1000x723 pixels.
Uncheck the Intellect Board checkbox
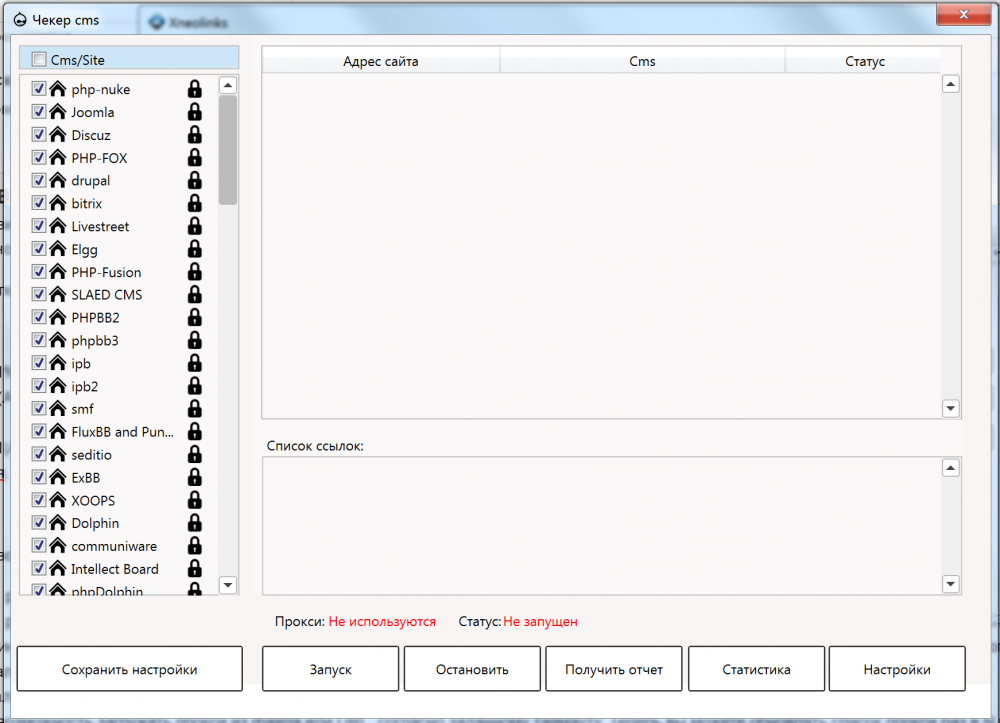pyautogui.click(x=39, y=568)
